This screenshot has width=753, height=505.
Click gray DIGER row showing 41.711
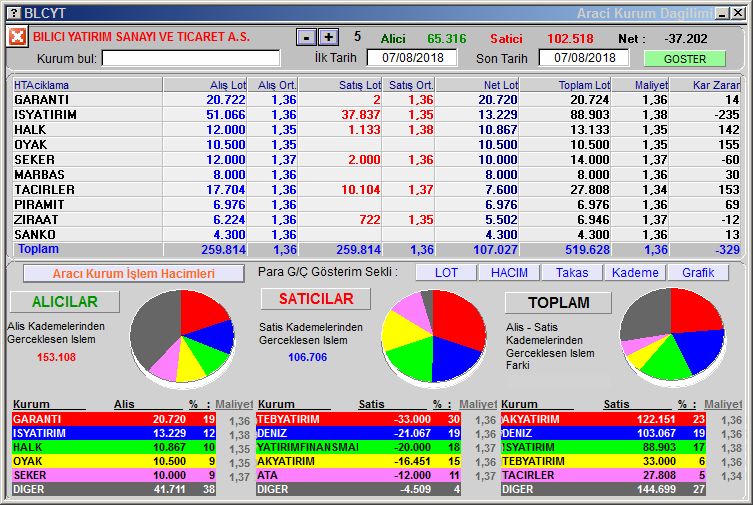coord(114,489)
